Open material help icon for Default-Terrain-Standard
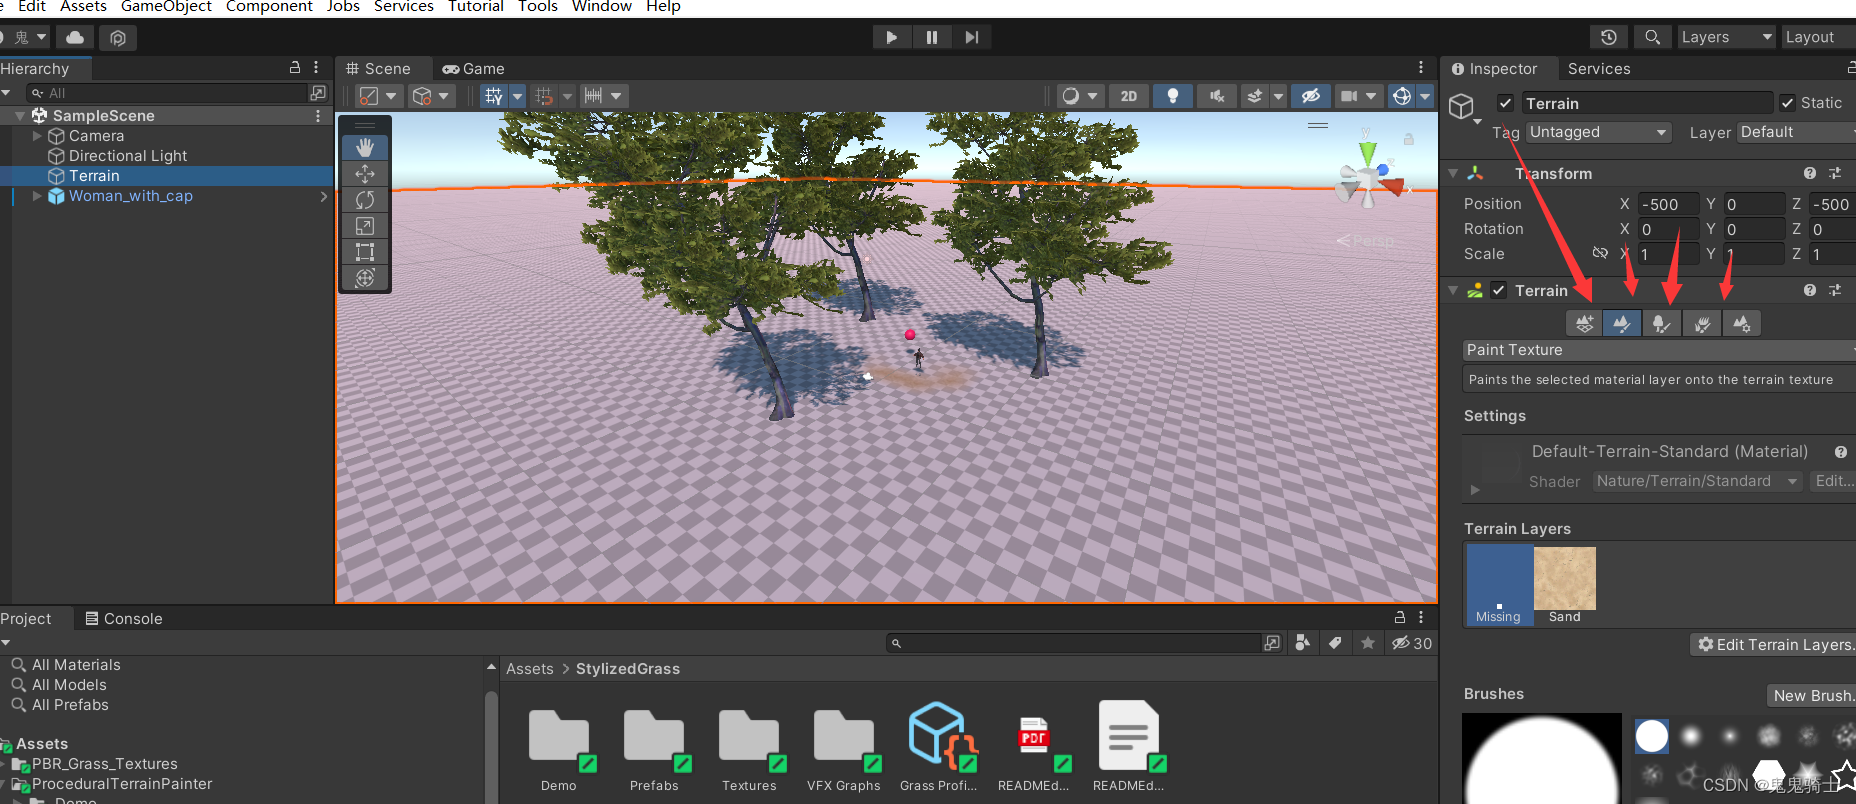Screen dimensions: 1856x804 tap(1841, 452)
